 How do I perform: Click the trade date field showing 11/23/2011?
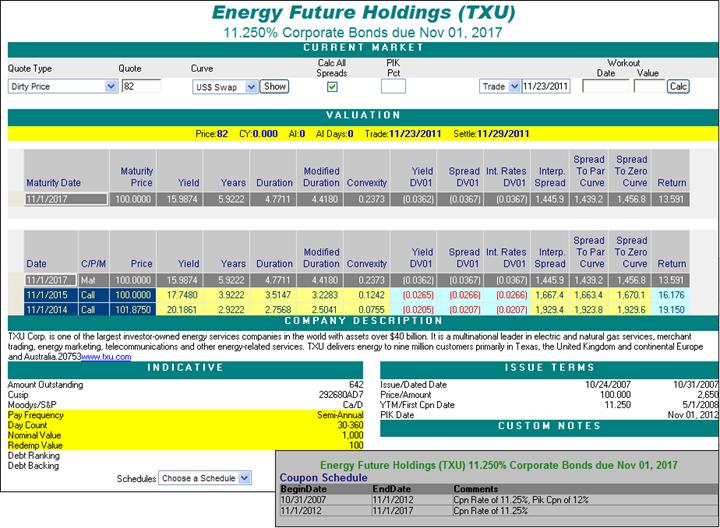[546, 86]
